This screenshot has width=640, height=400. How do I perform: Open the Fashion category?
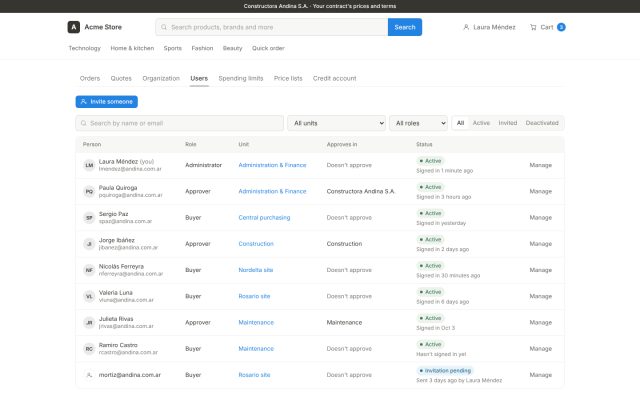pos(202,48)
